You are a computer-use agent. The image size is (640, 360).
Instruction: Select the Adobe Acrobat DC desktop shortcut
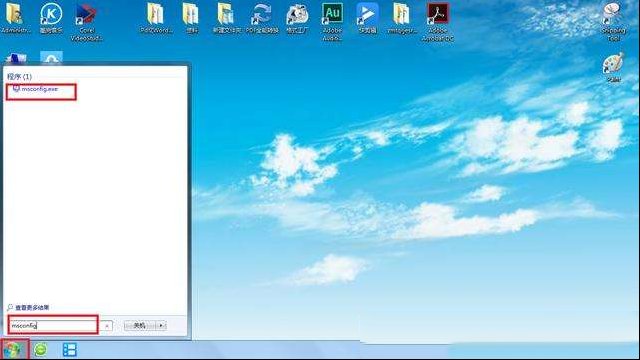(438, 21)
